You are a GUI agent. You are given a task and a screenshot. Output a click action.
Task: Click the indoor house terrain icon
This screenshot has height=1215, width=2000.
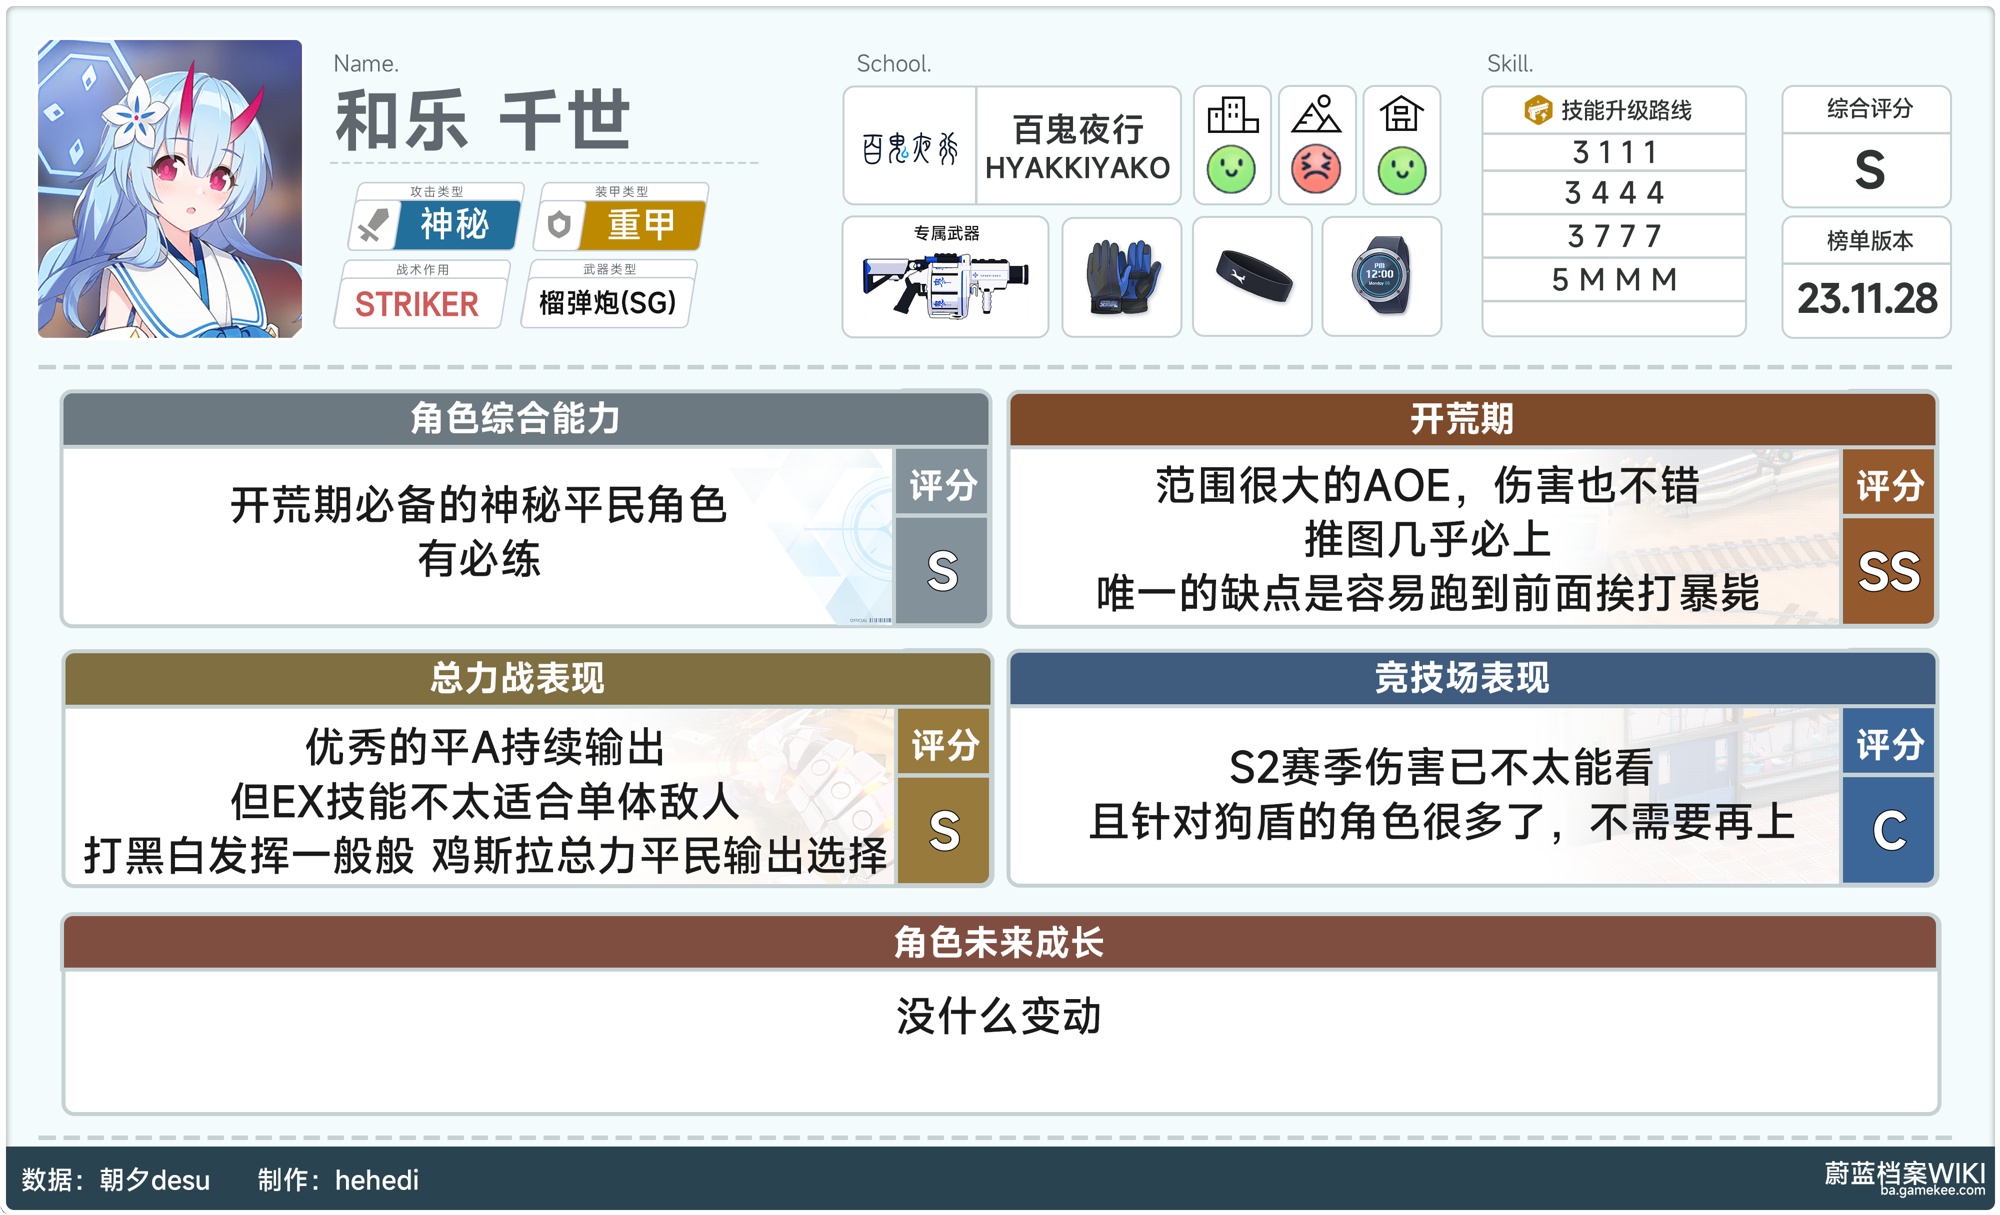click(x=1401, y=115)
